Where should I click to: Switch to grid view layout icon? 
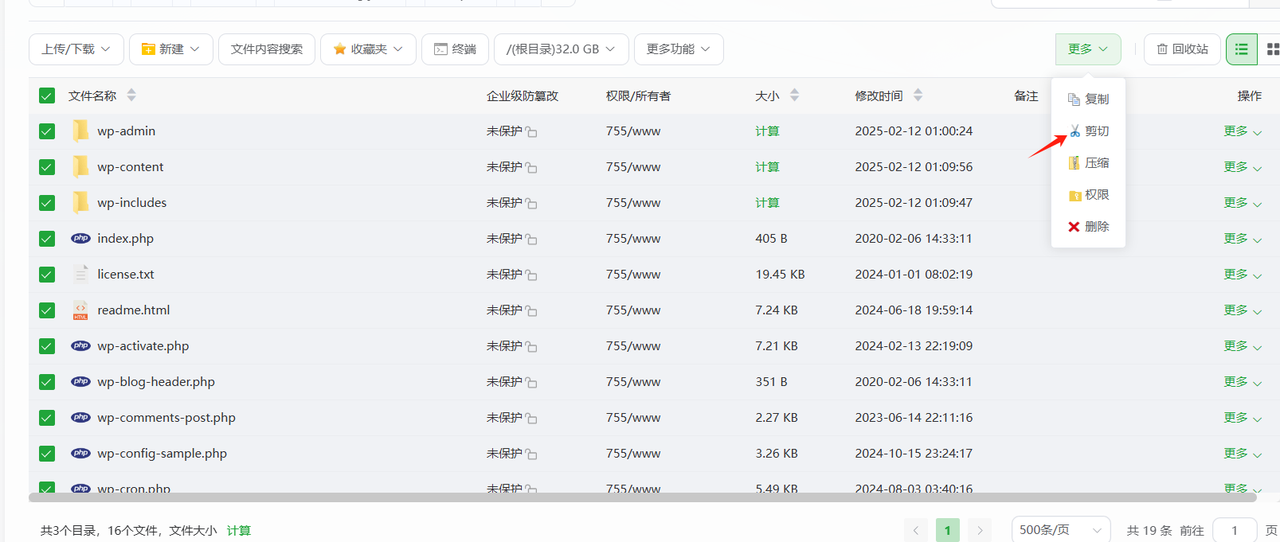(x=1273, y=49)
